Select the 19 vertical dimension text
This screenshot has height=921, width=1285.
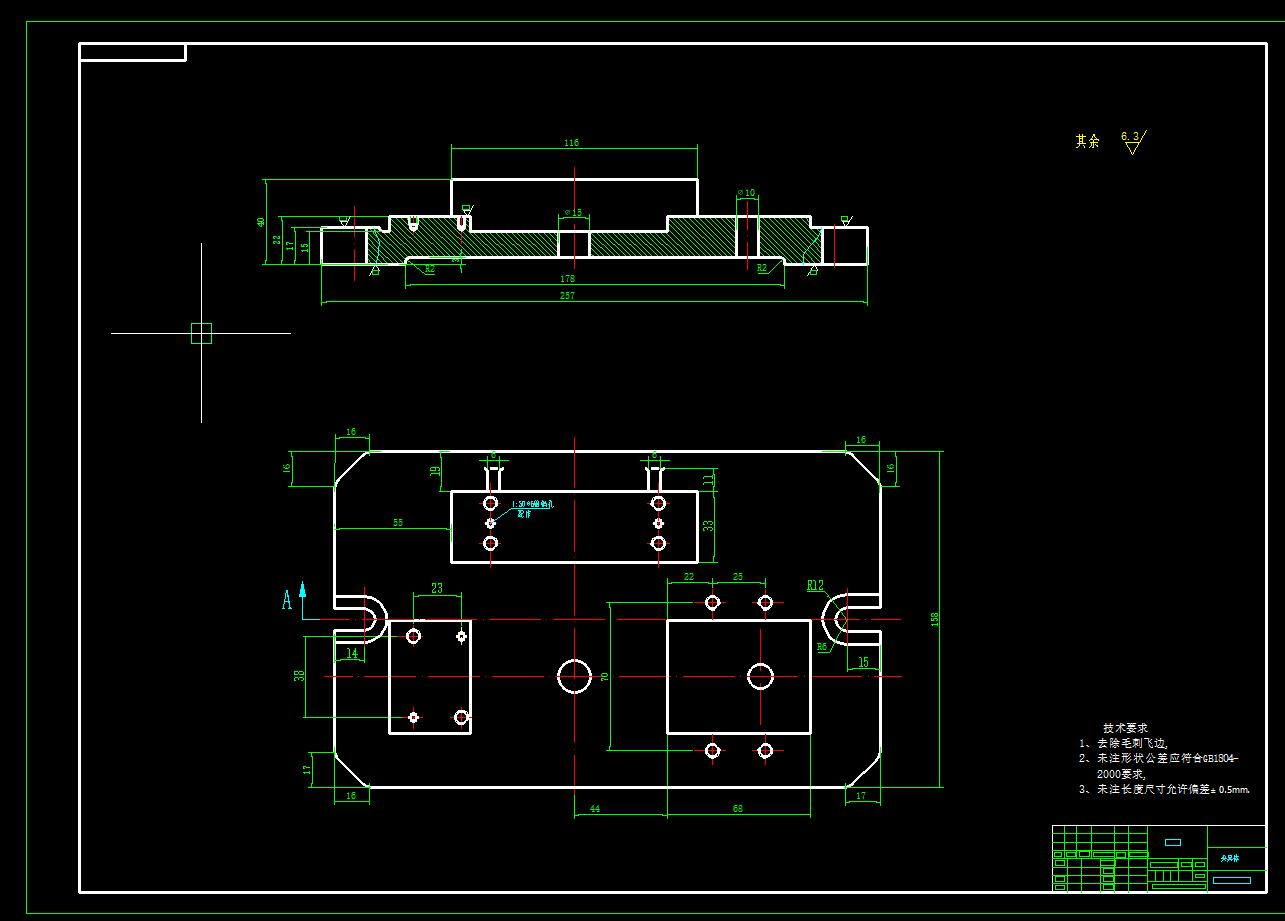point(436,471)
